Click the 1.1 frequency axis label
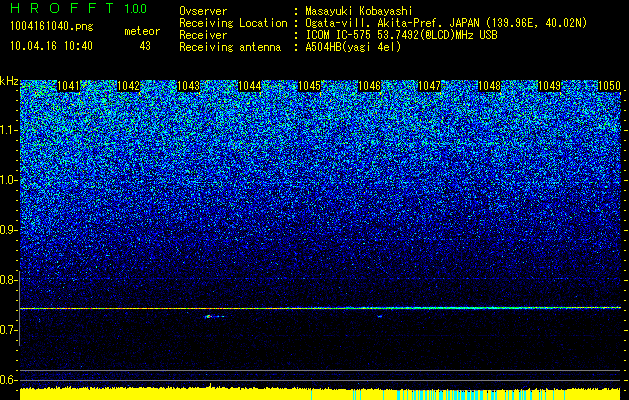The height and width of the screenshot is (400, 629). tap(8, 130)
